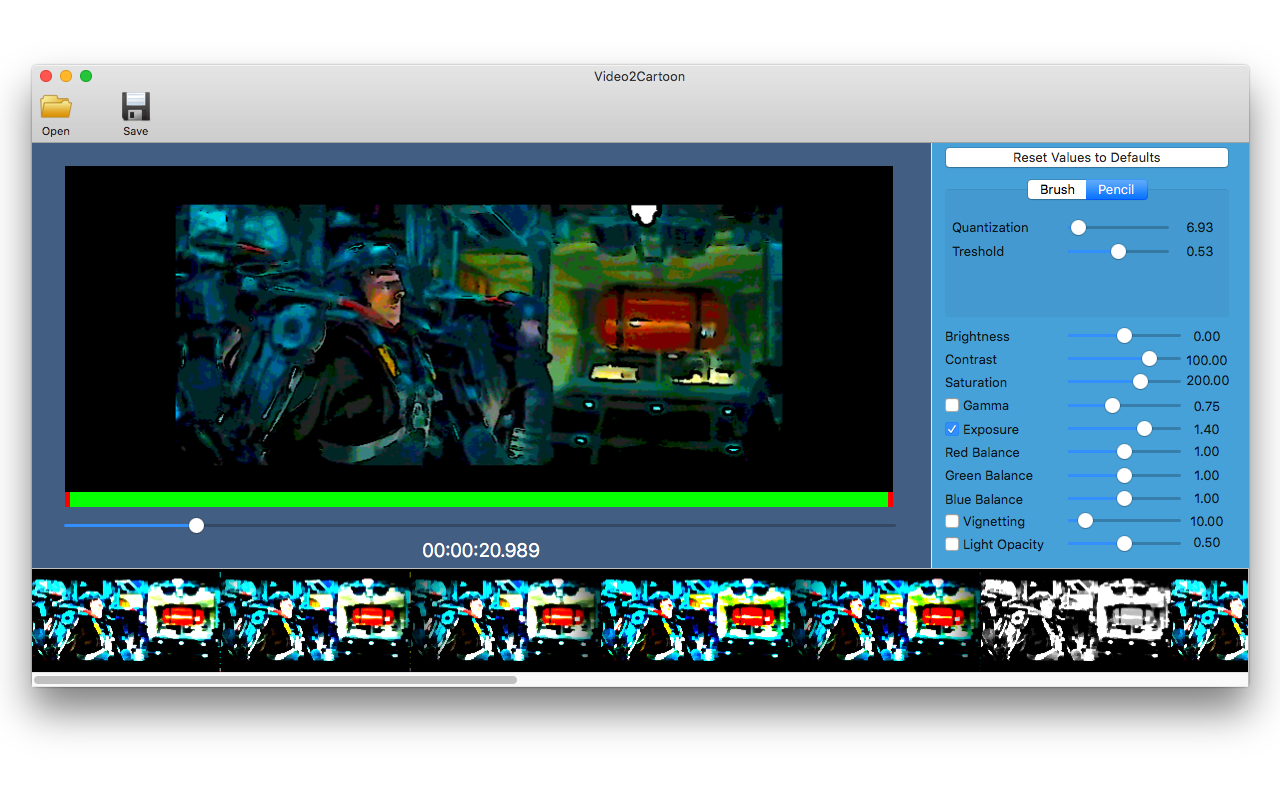Click the Light Opacity slider handle
The image size is (1280, 800).
[1124, 544]
